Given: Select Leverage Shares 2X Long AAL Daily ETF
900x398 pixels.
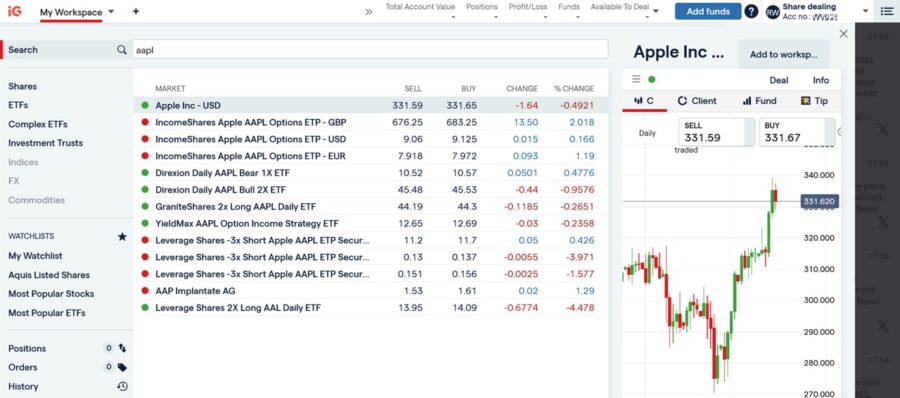Looking at the screenshot, I should 370,308.
